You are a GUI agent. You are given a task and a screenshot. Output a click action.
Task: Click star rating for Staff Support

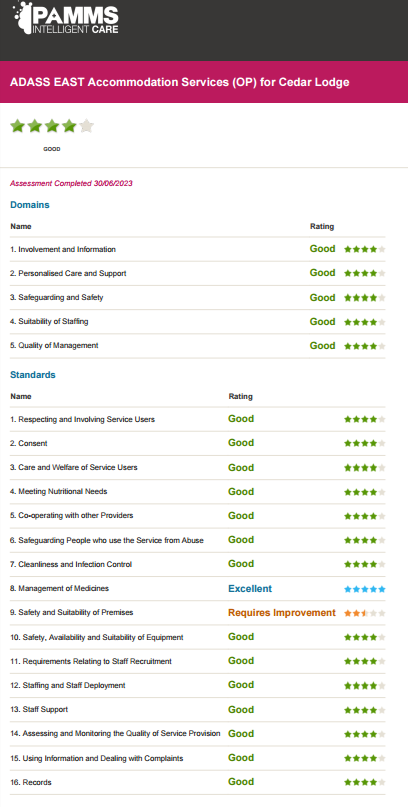tap(365, 710)
